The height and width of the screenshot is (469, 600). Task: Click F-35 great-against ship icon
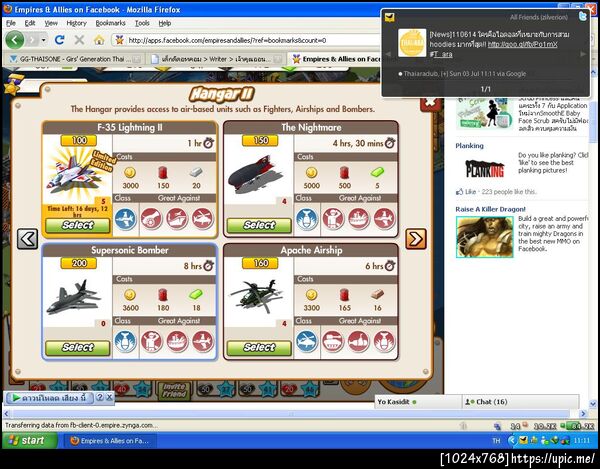[x=177, y=219]
